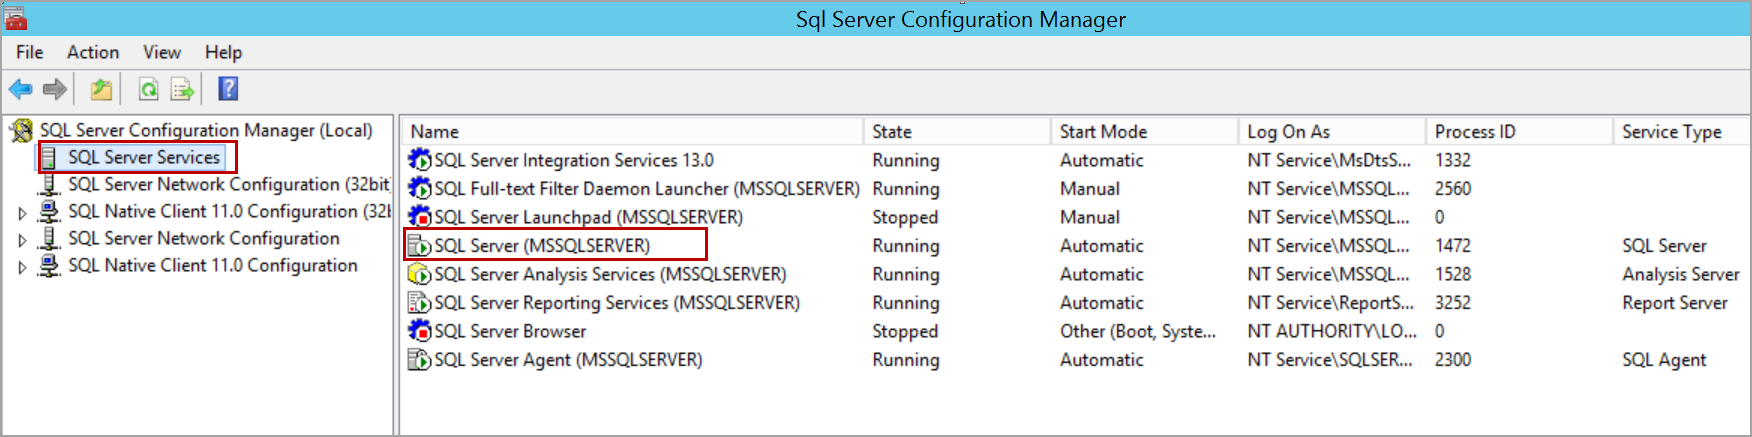Select SQL Server Agent (MSSQLSERVER) row
1752x437 pixels.
pos(567,360)
